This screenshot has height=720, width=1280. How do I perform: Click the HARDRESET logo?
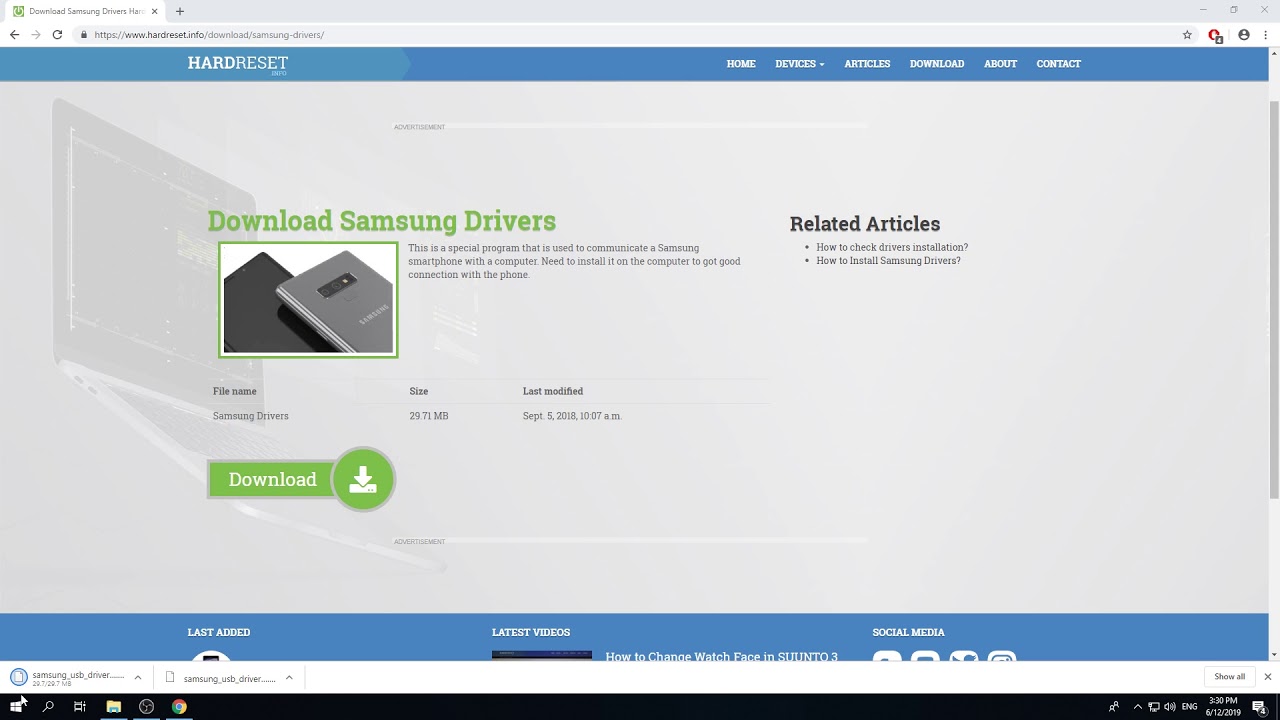click(x=238, y=64)
